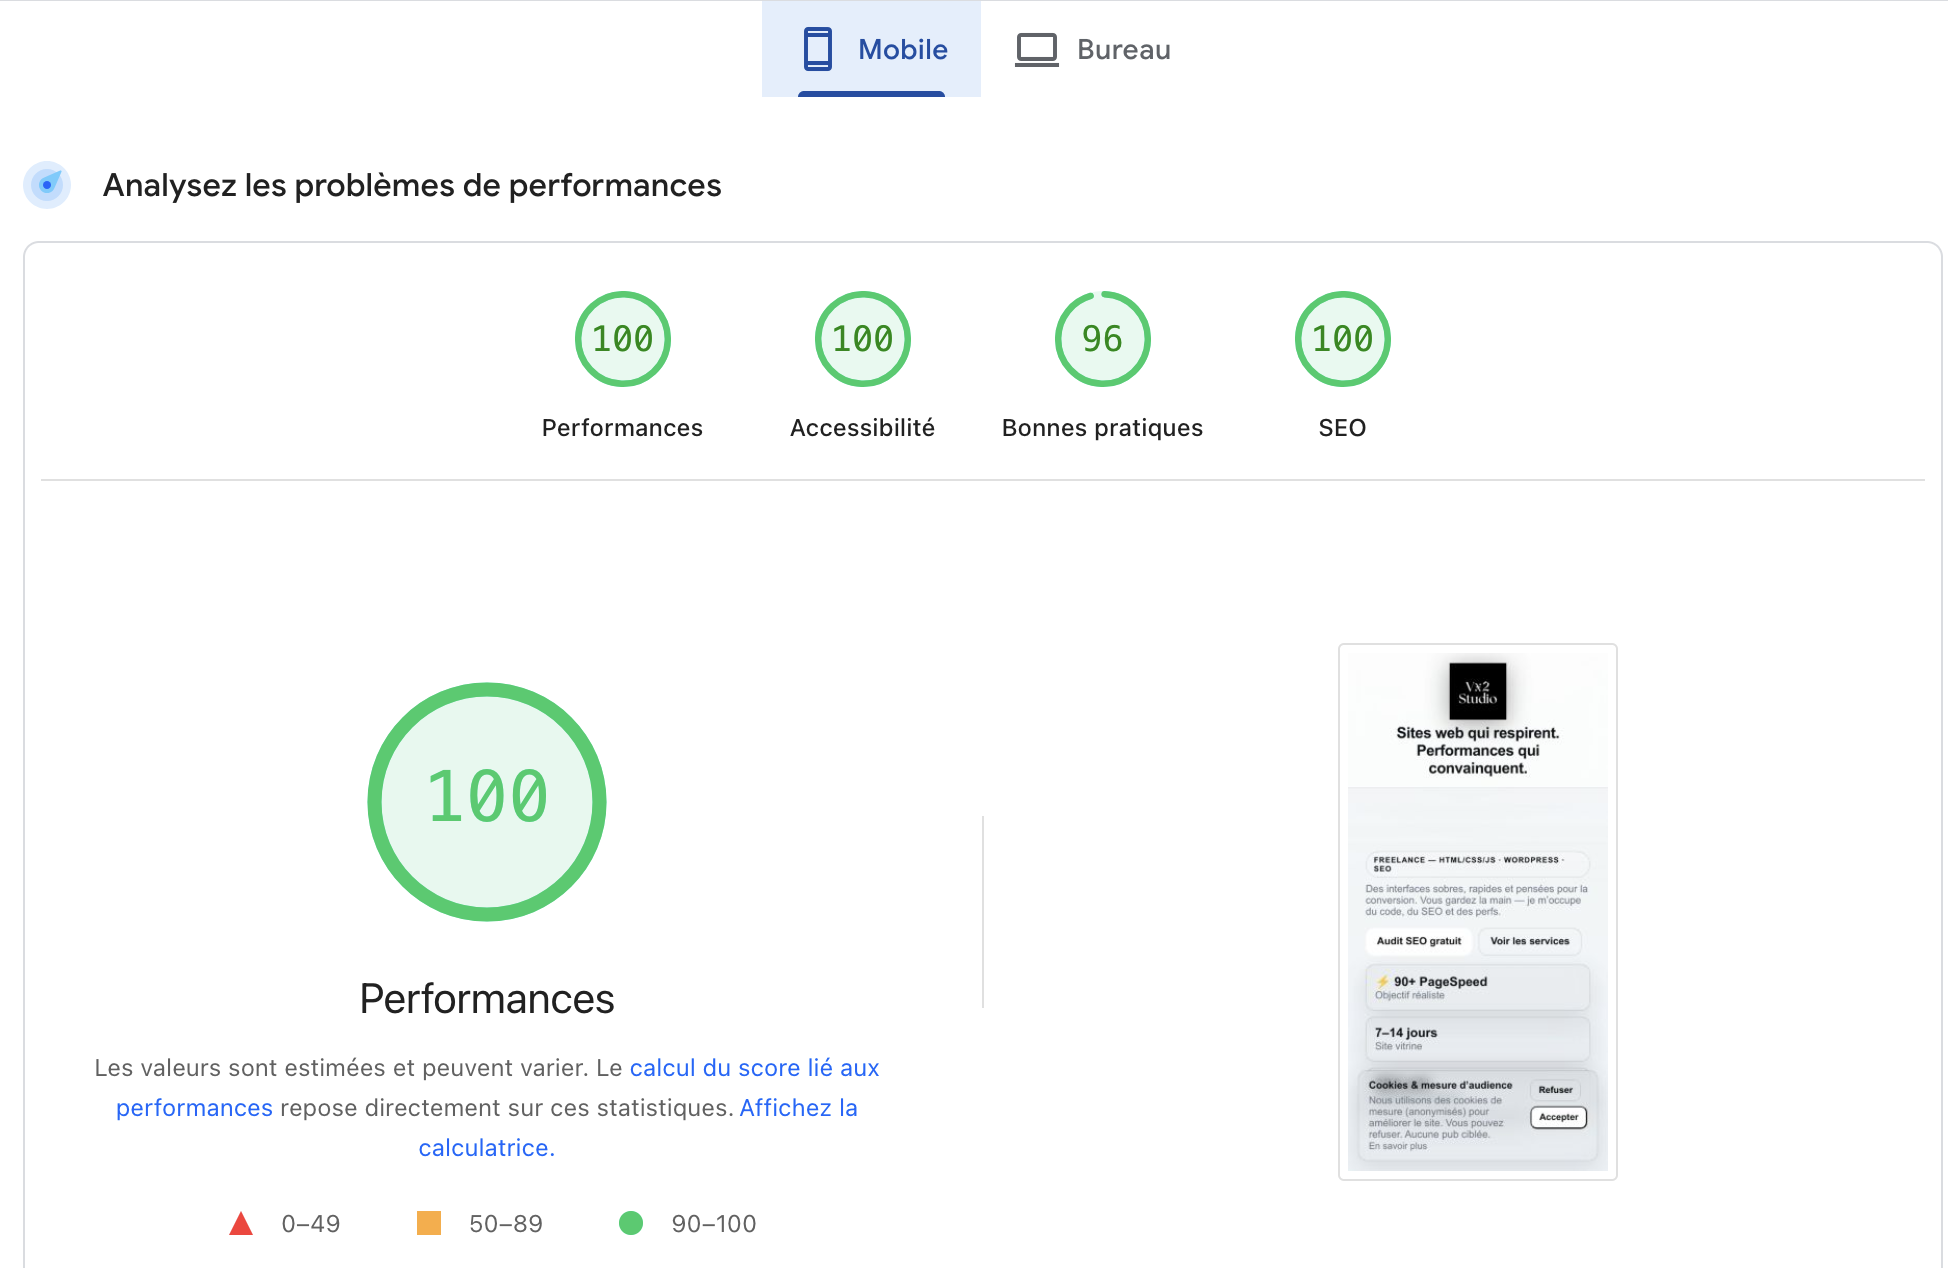This screenshot has height=1268, width=1948.
Task: Click the red triangle 0–49 legend
Action: click(x=241, y=1223)
